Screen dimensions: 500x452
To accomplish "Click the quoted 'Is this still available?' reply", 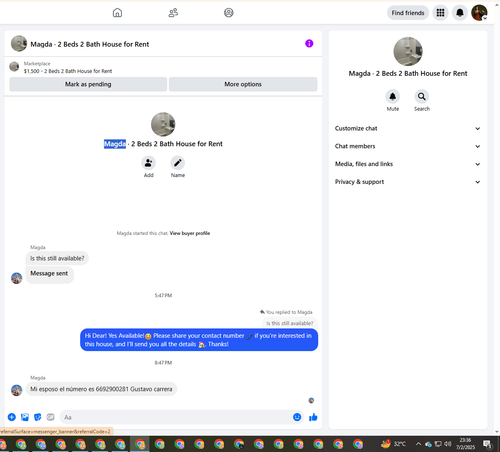I will click(290, 323).
